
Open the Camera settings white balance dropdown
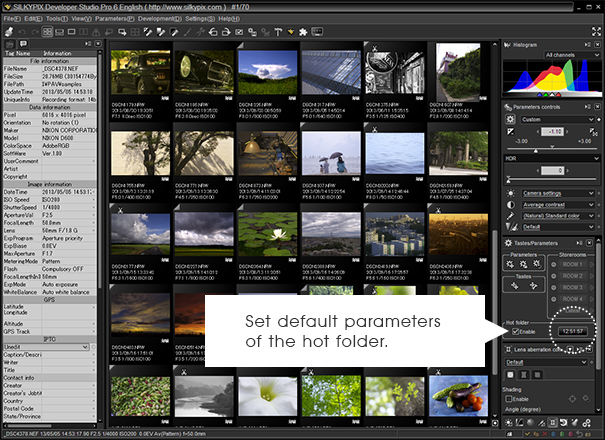(x=558, y=193)
